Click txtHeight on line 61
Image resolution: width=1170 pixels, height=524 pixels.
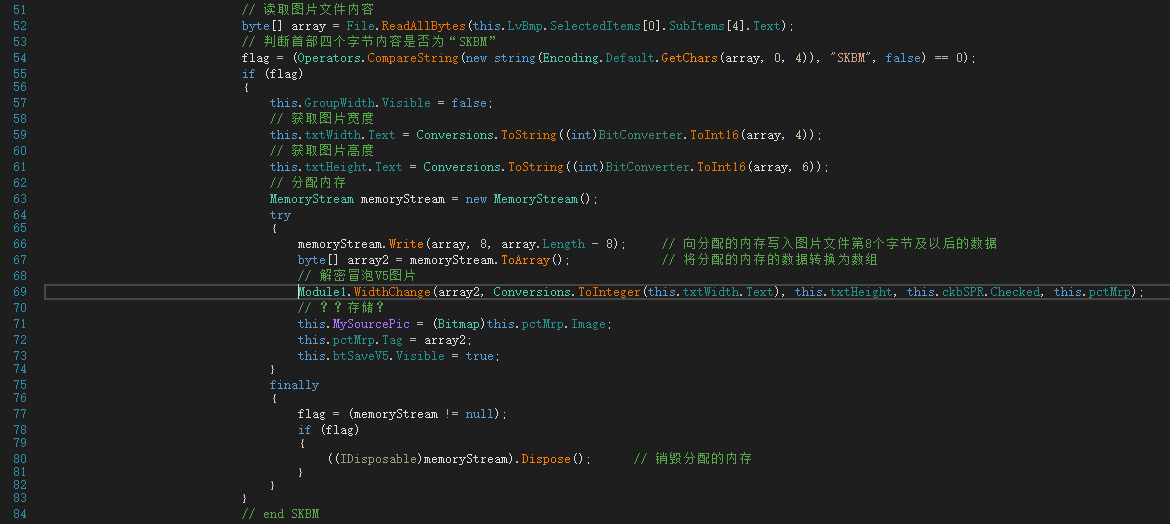tap(336, 166)
